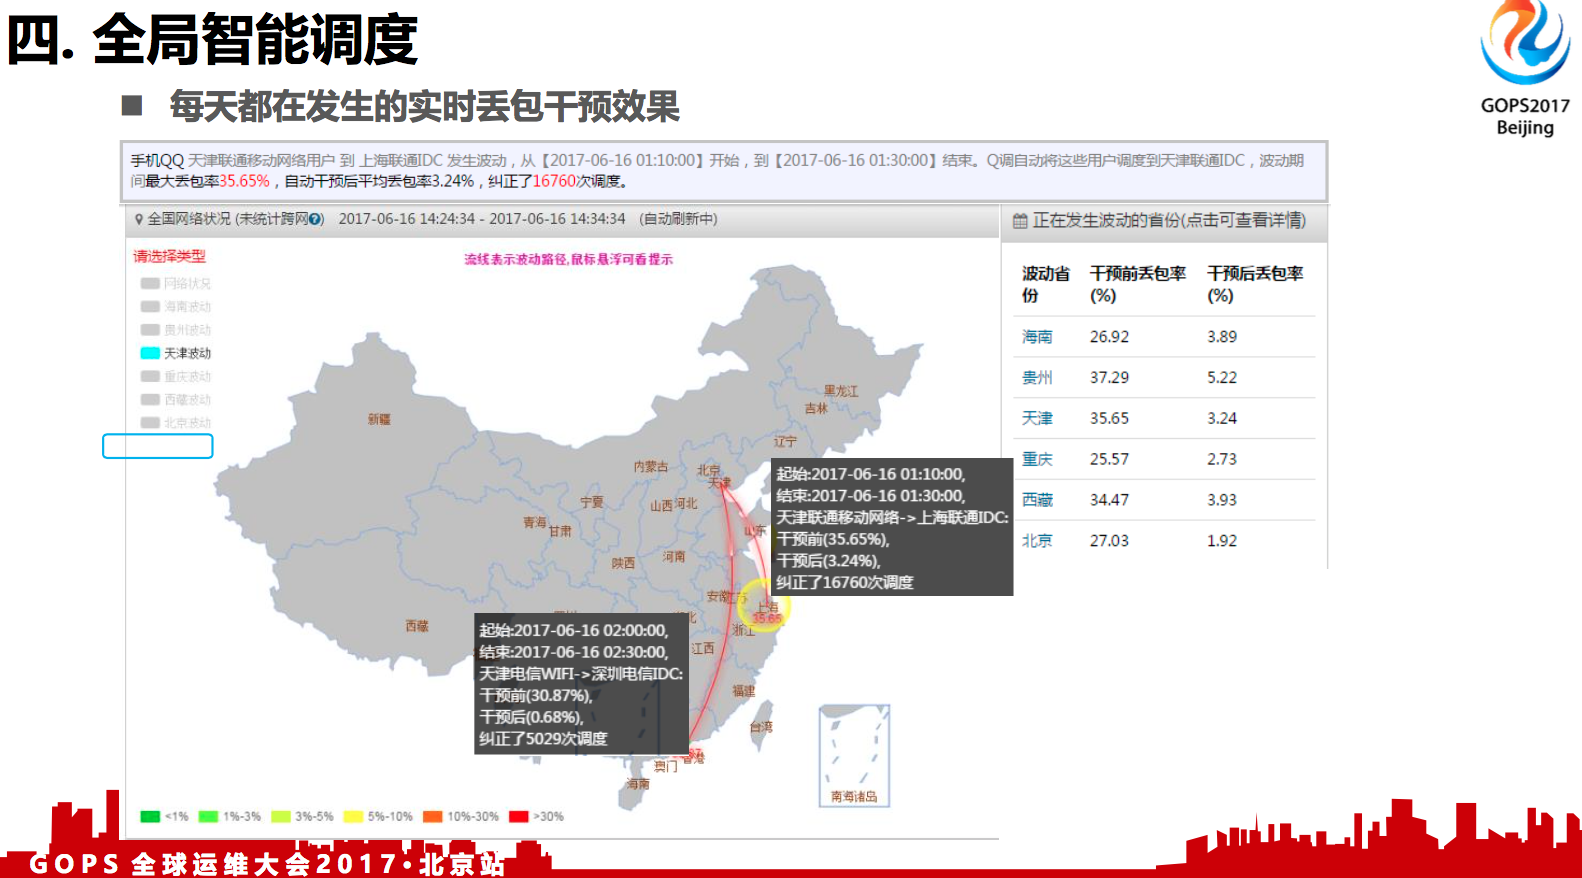The height and width of the screenshot is (878, 1582).
Task: Click the orange 10%-30% legend swatch
Action: click(432, 817)
